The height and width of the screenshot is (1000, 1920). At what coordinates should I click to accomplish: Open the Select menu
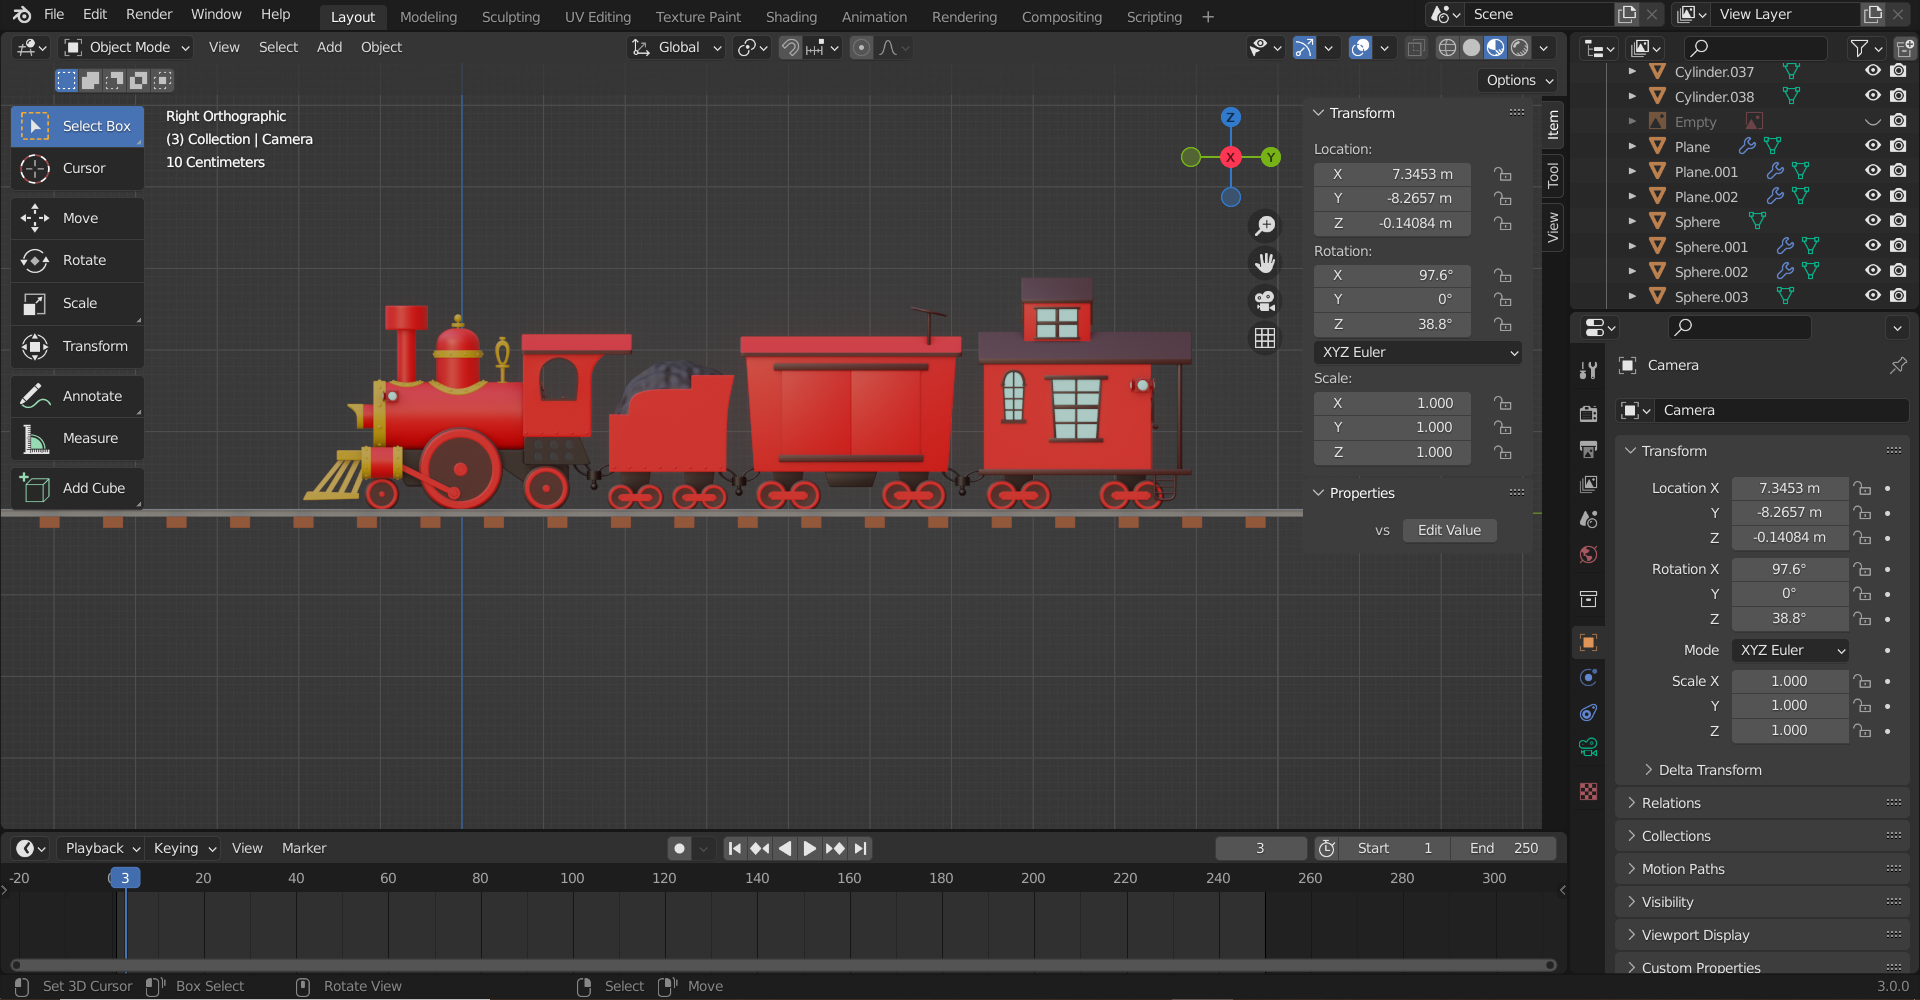[x=278, y=47]
